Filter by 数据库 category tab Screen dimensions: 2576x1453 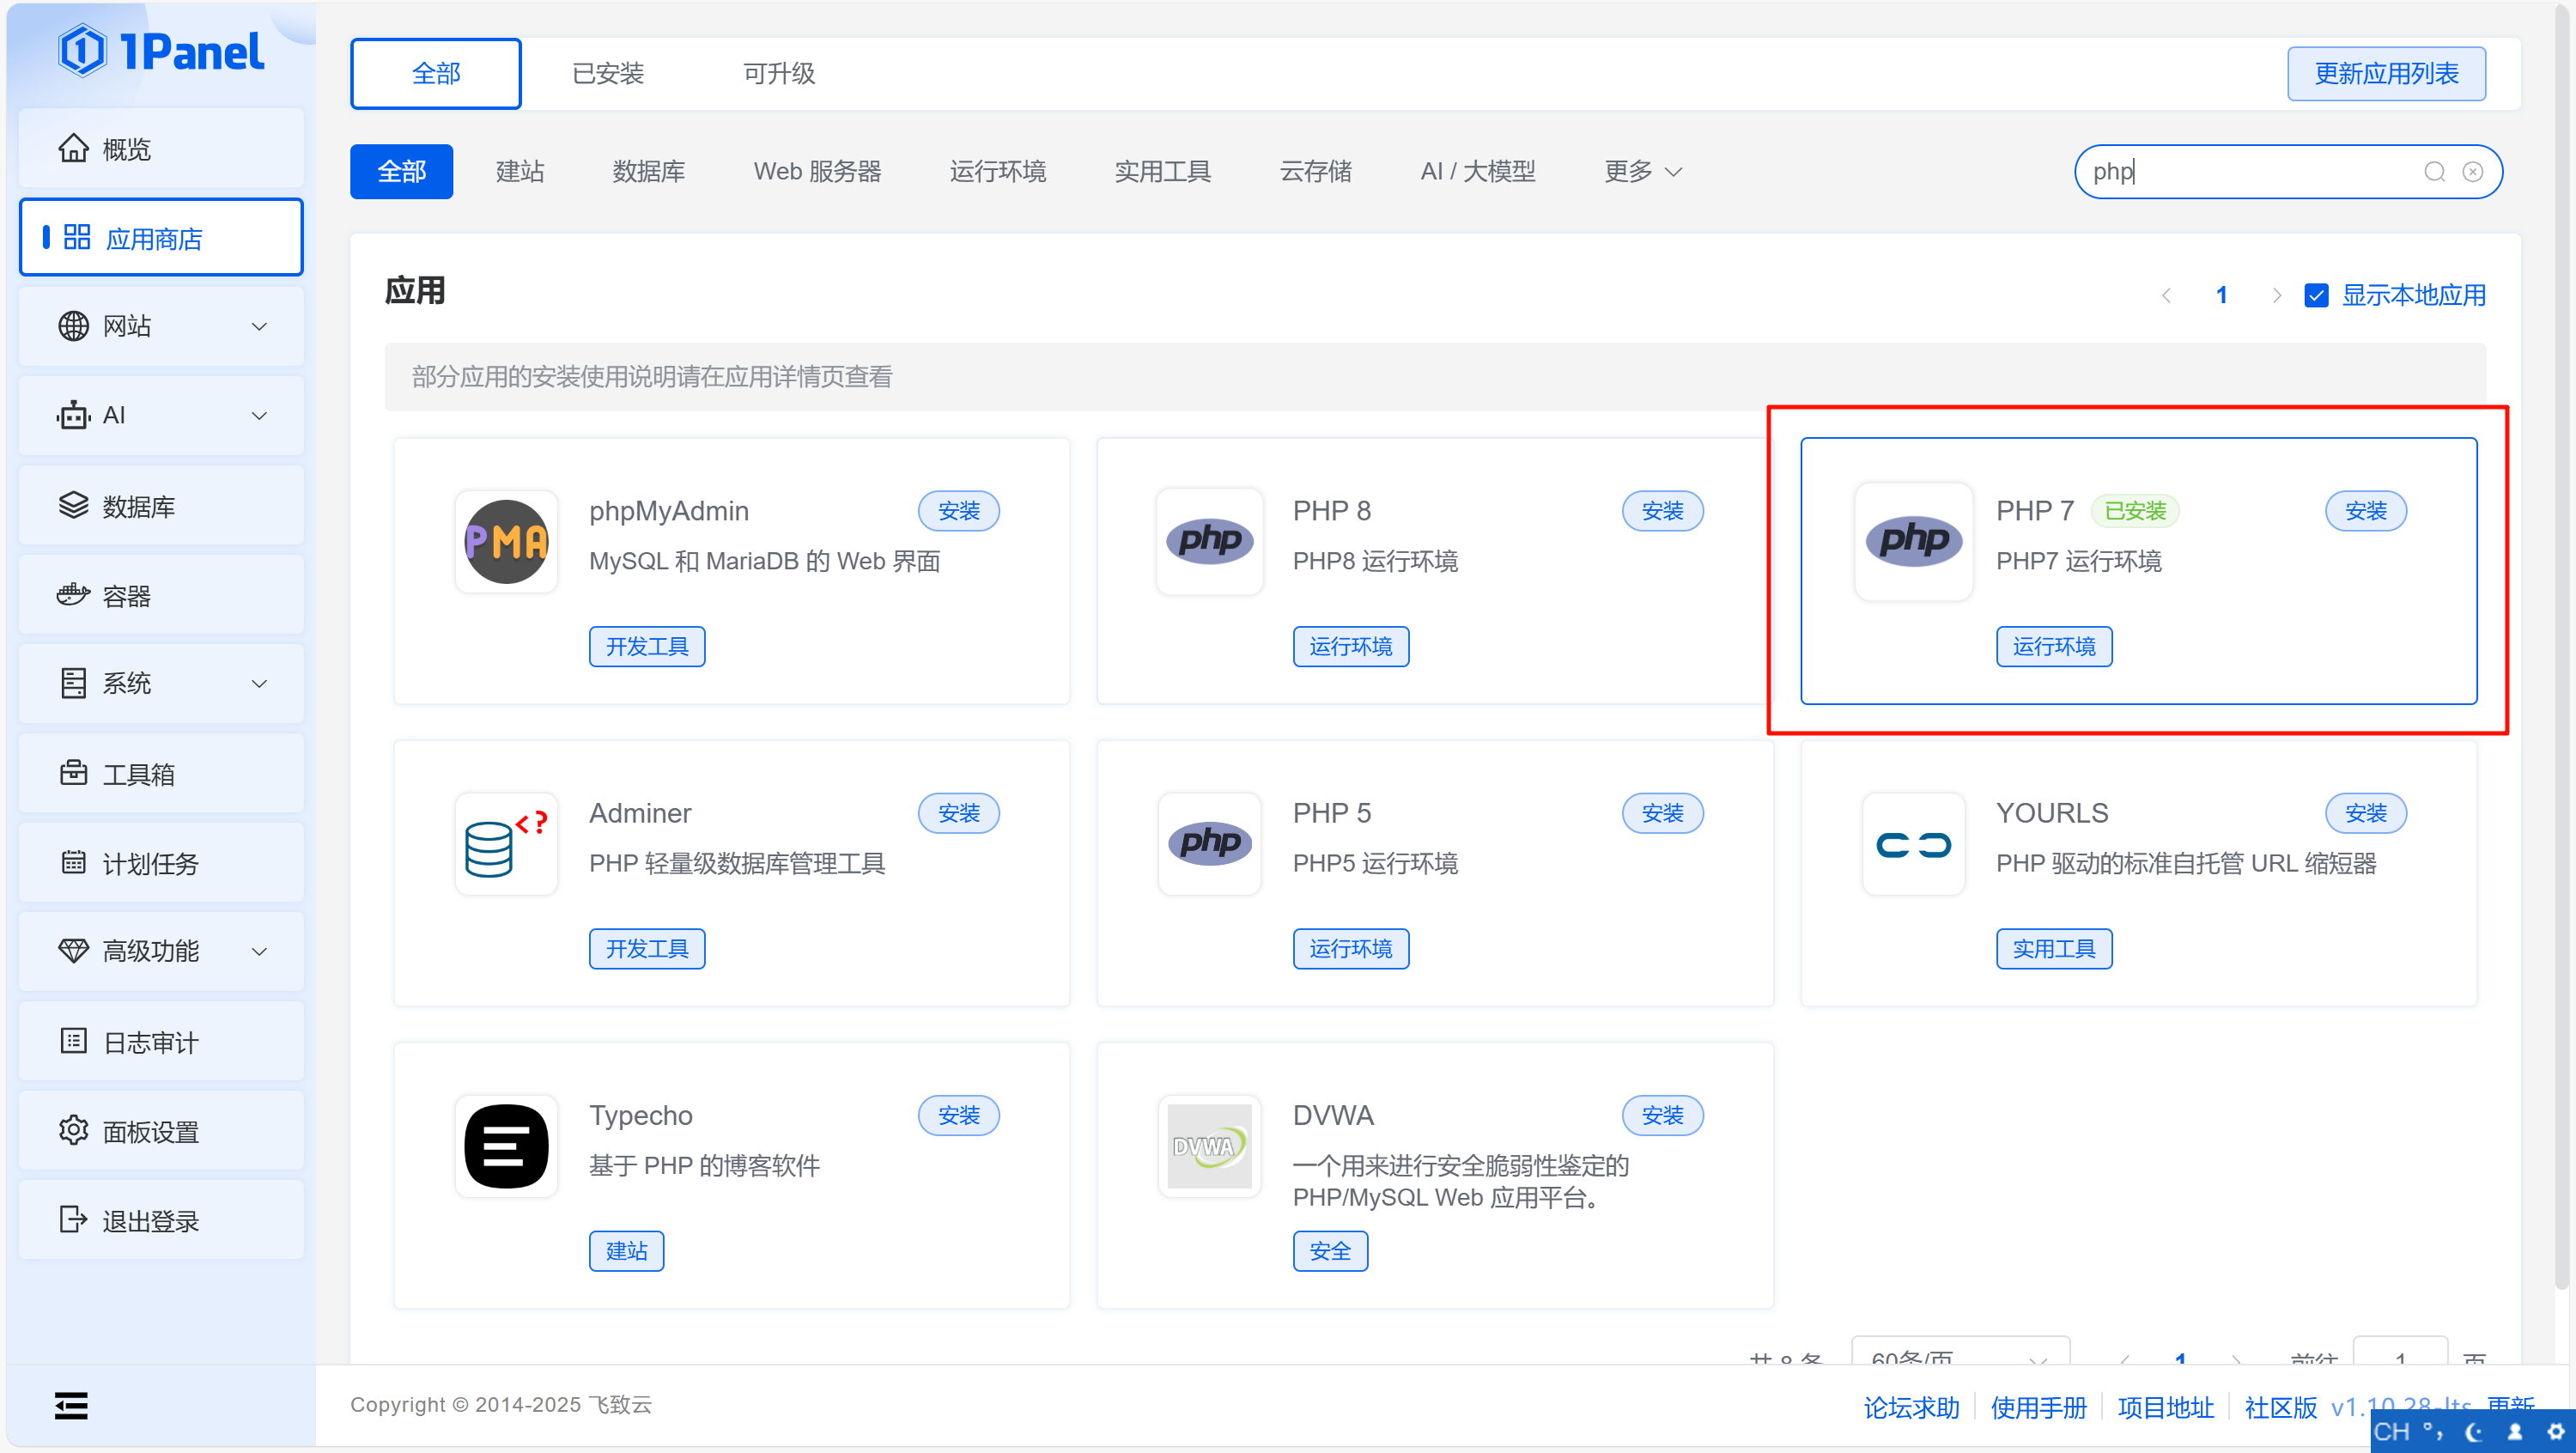(x=649, y=172)
